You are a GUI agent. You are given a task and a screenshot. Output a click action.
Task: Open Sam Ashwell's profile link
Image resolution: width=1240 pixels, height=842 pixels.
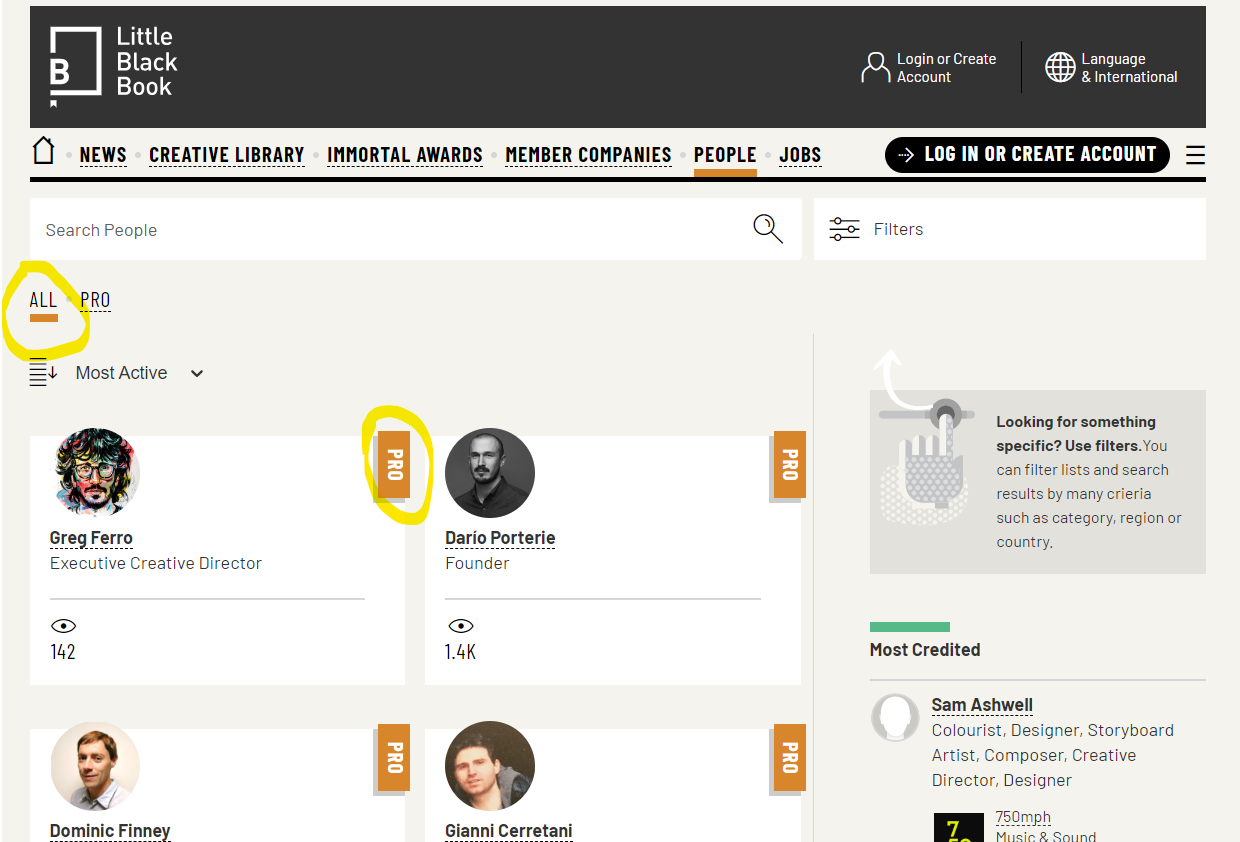[x=982, y=705]
